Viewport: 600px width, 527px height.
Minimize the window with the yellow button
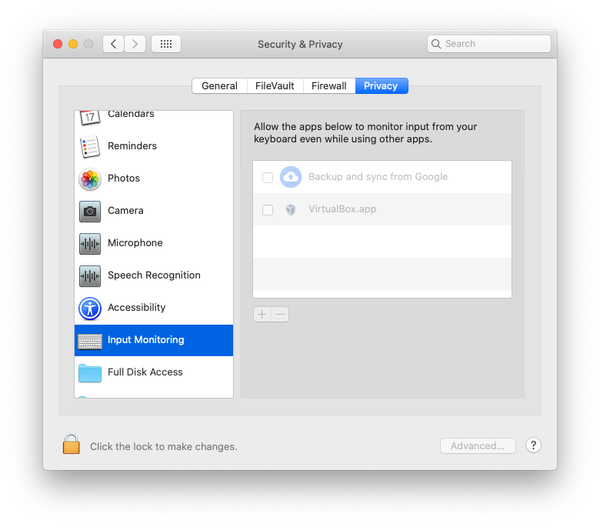click(x=73, y=44)
